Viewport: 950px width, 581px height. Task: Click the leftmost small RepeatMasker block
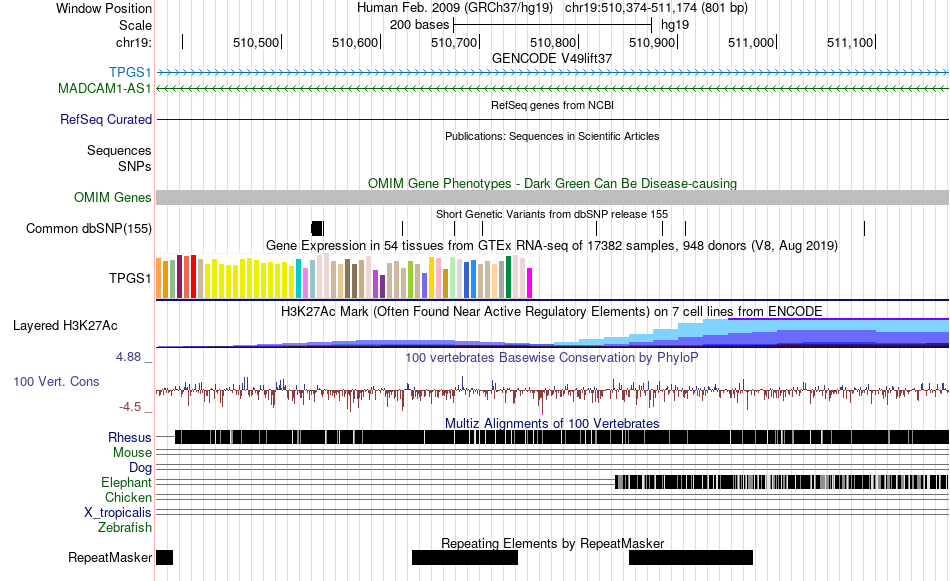tap(164, 557)
